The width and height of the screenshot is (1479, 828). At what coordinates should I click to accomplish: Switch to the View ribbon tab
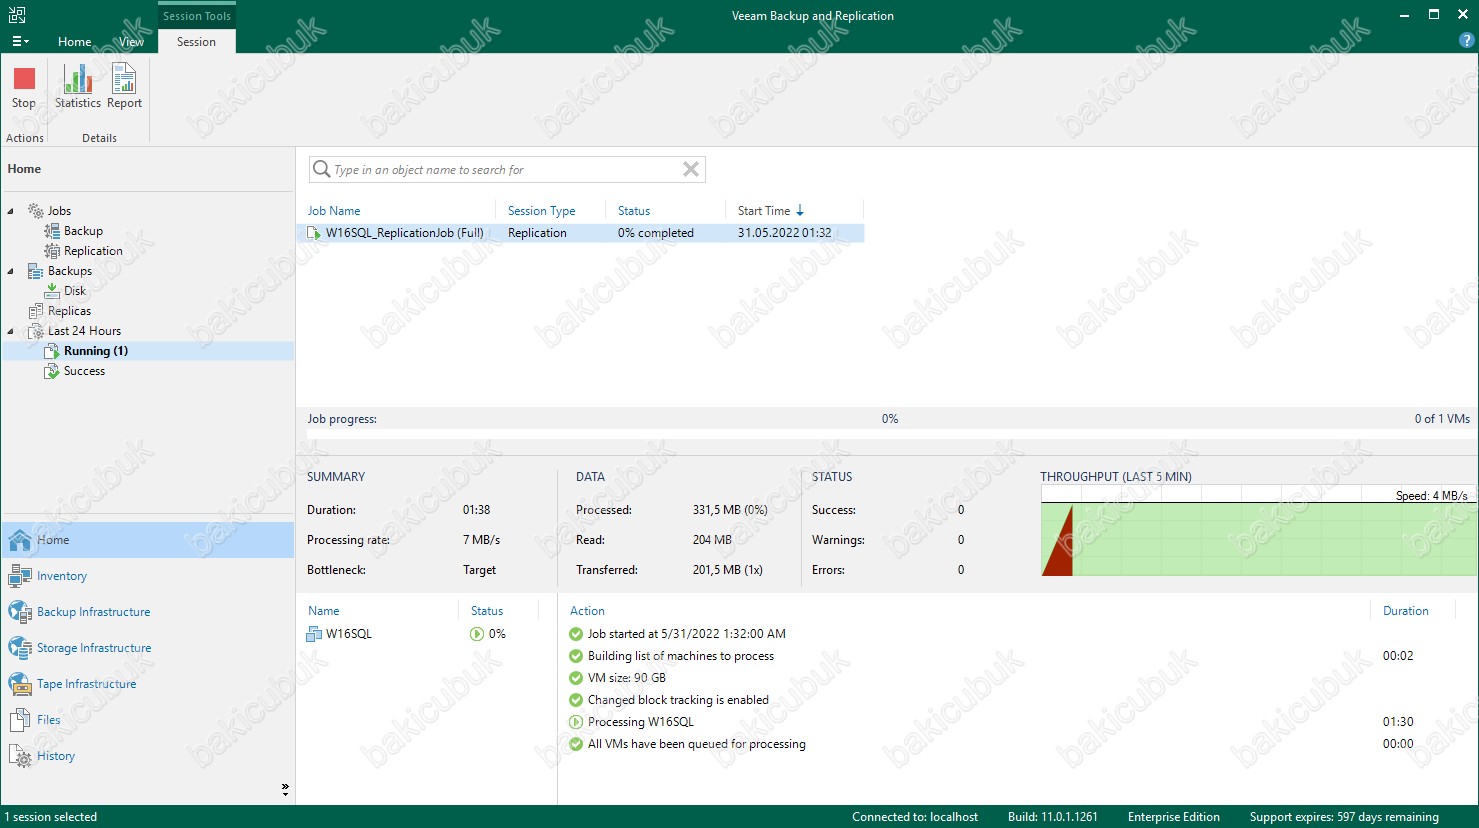click(x=131, y=42)
